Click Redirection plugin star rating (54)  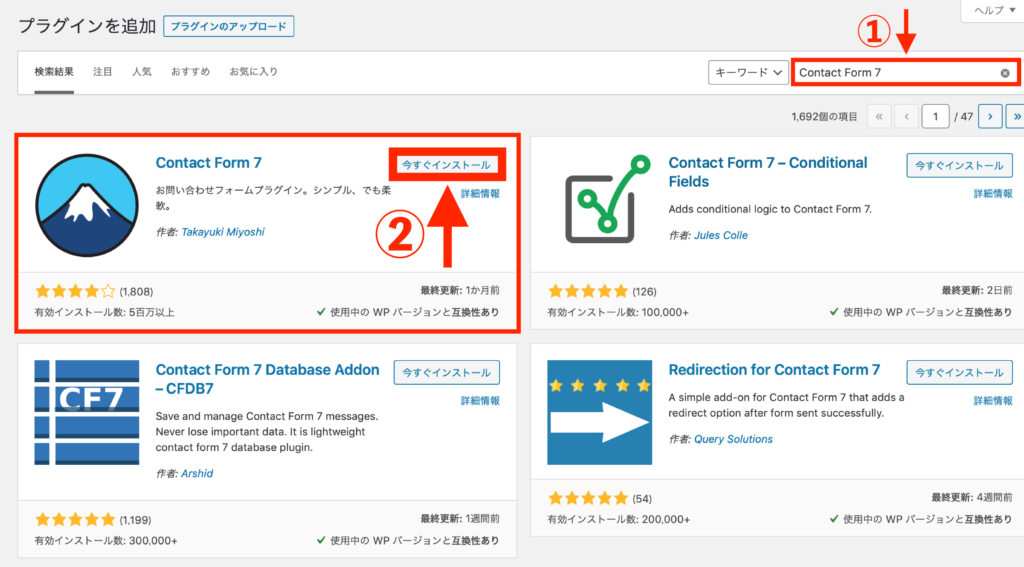588,498
